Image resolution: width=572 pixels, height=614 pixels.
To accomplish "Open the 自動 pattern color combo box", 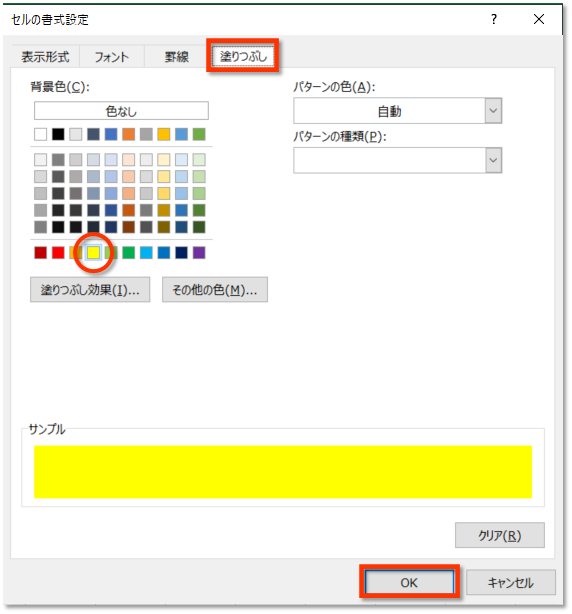I will pyautogui.click(x=397, y=111).
